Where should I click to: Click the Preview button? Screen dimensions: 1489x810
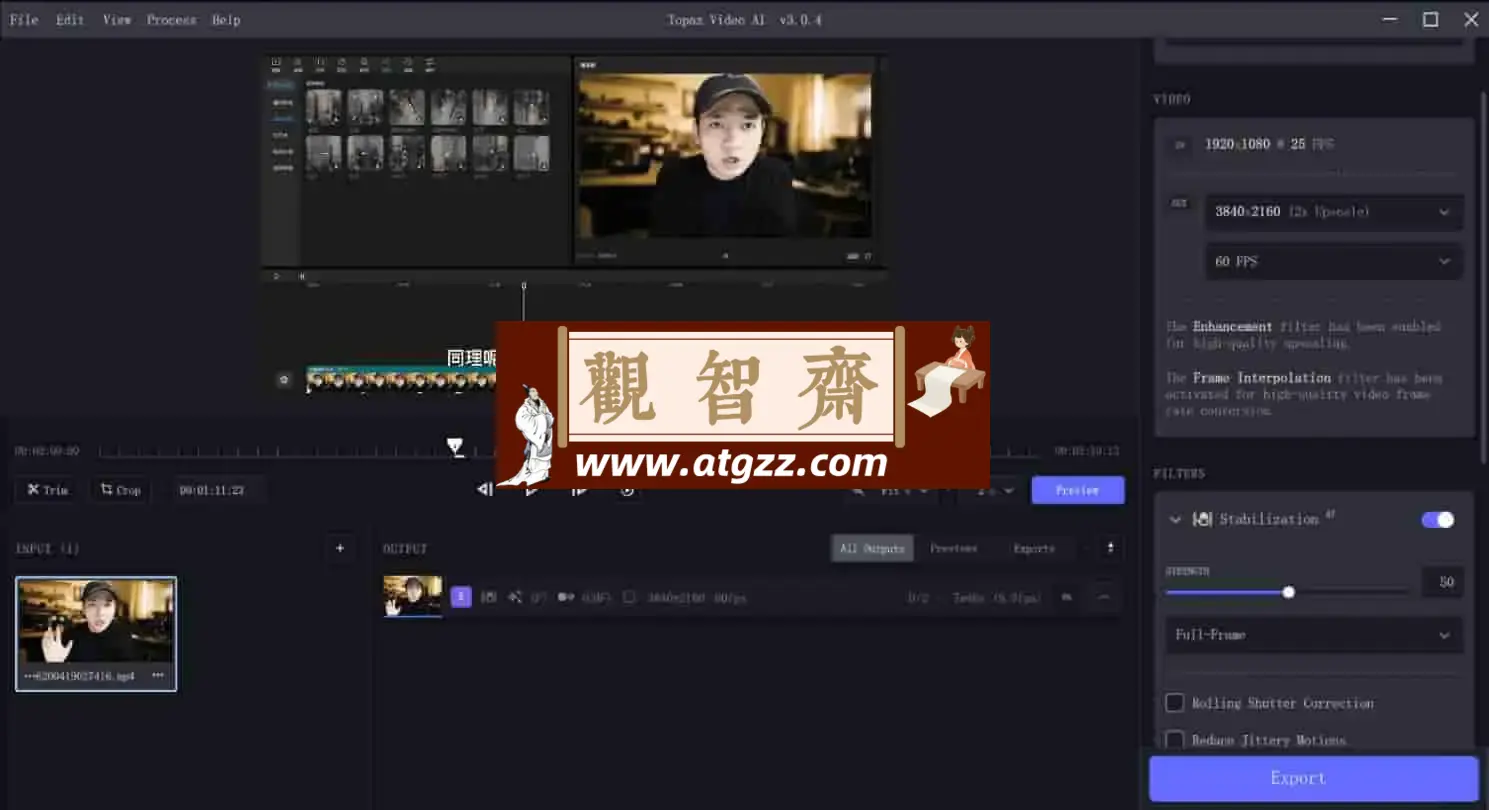point(1077,490)
